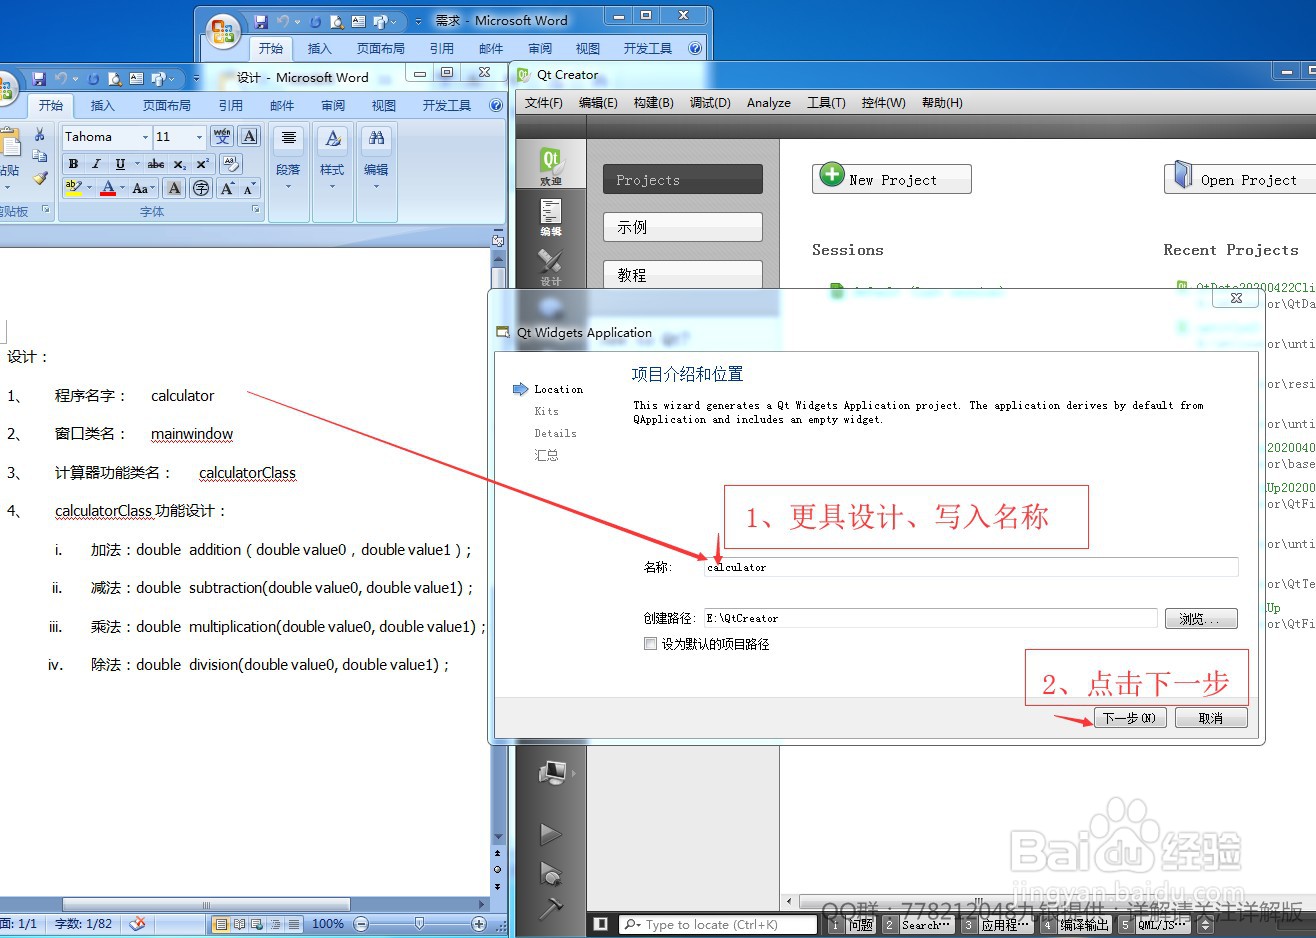Open the Tahoma font name dropdown
The height and width of the screenshot is (938, 1316).
pyautogui.click(x=145, y=137)
